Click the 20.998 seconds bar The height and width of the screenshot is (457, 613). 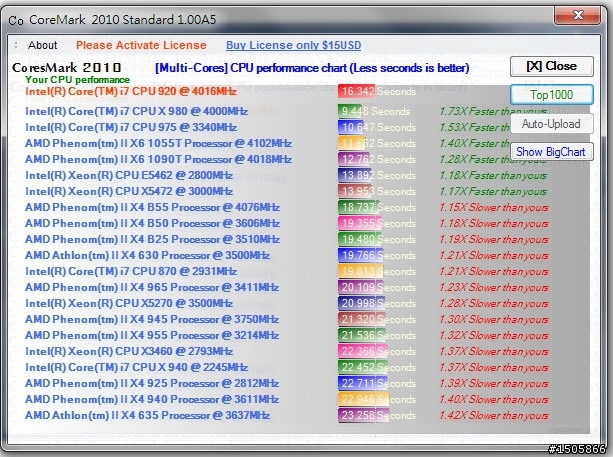point(362,304)
